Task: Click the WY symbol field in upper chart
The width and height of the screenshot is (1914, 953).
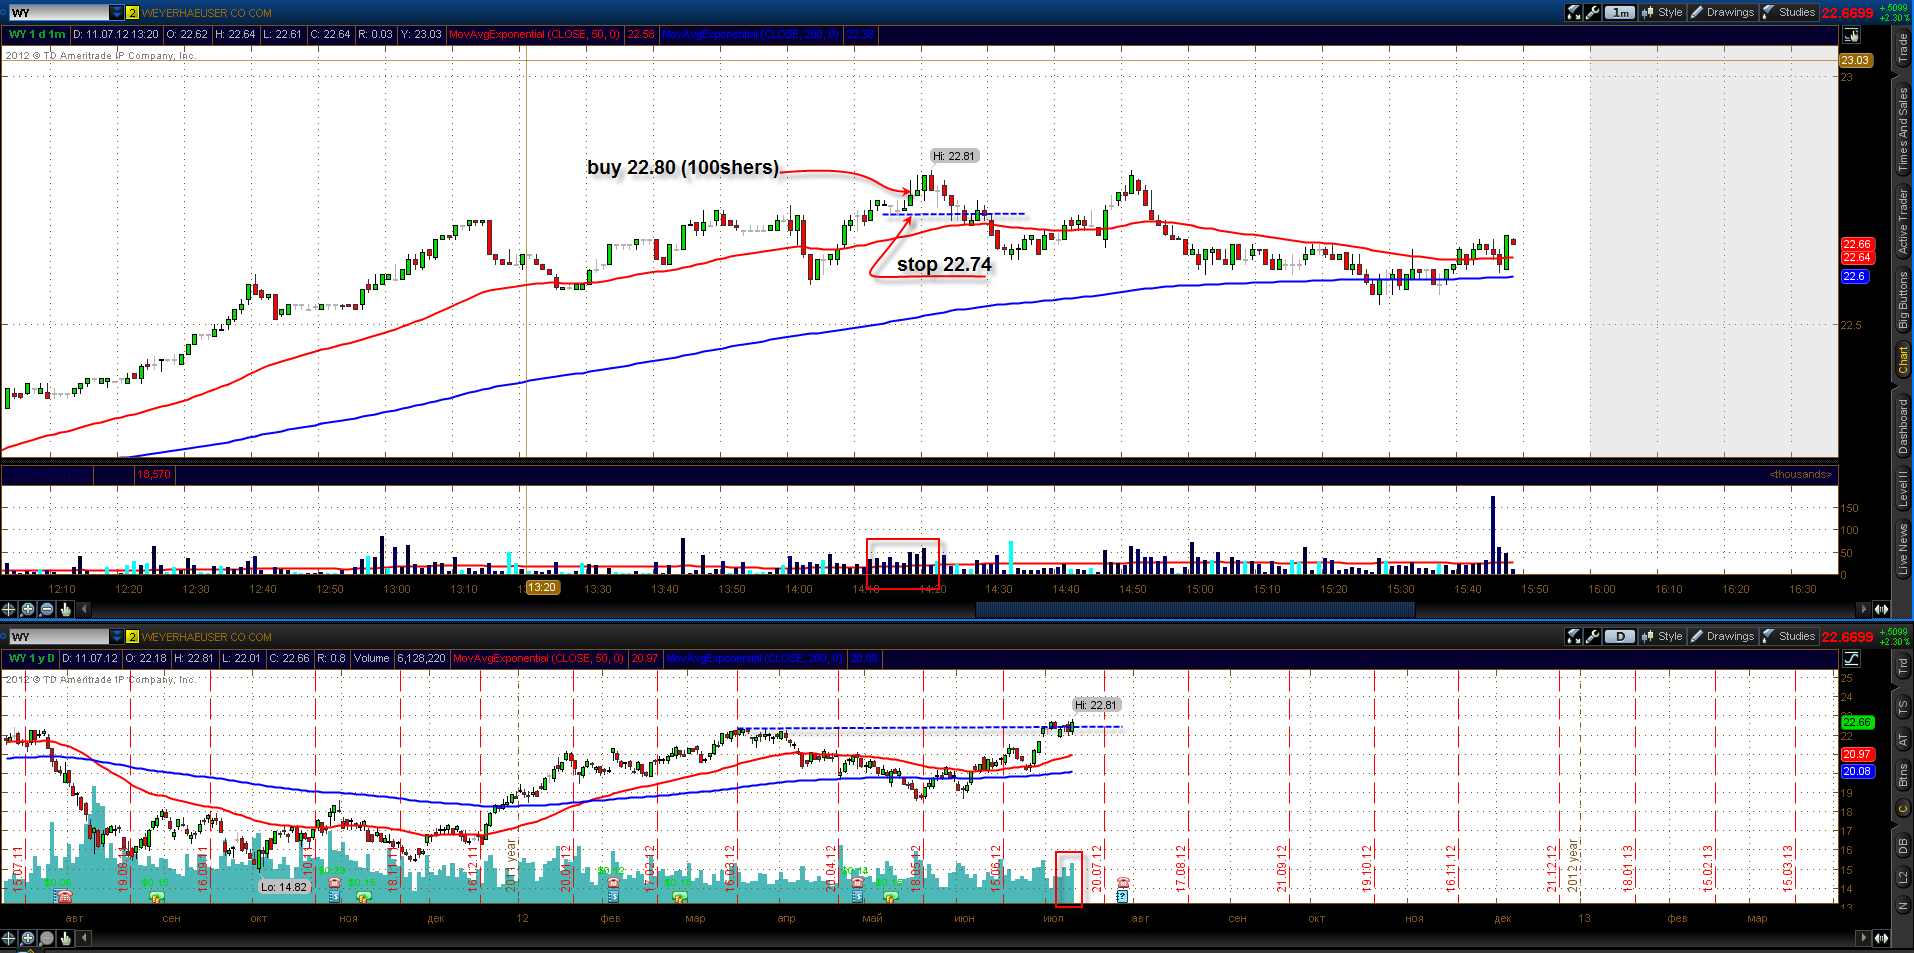Action: coord(57,13)
